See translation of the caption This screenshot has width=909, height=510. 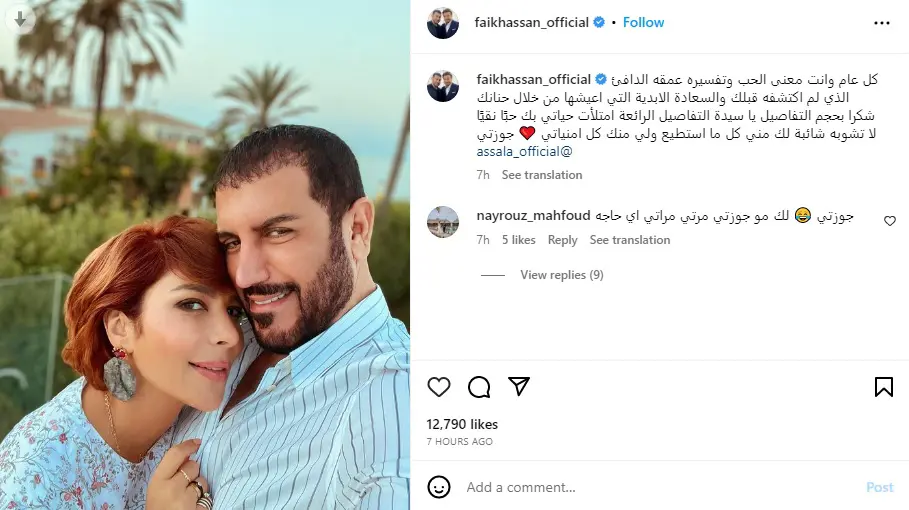pyautogui.click(x=542, y=175)
